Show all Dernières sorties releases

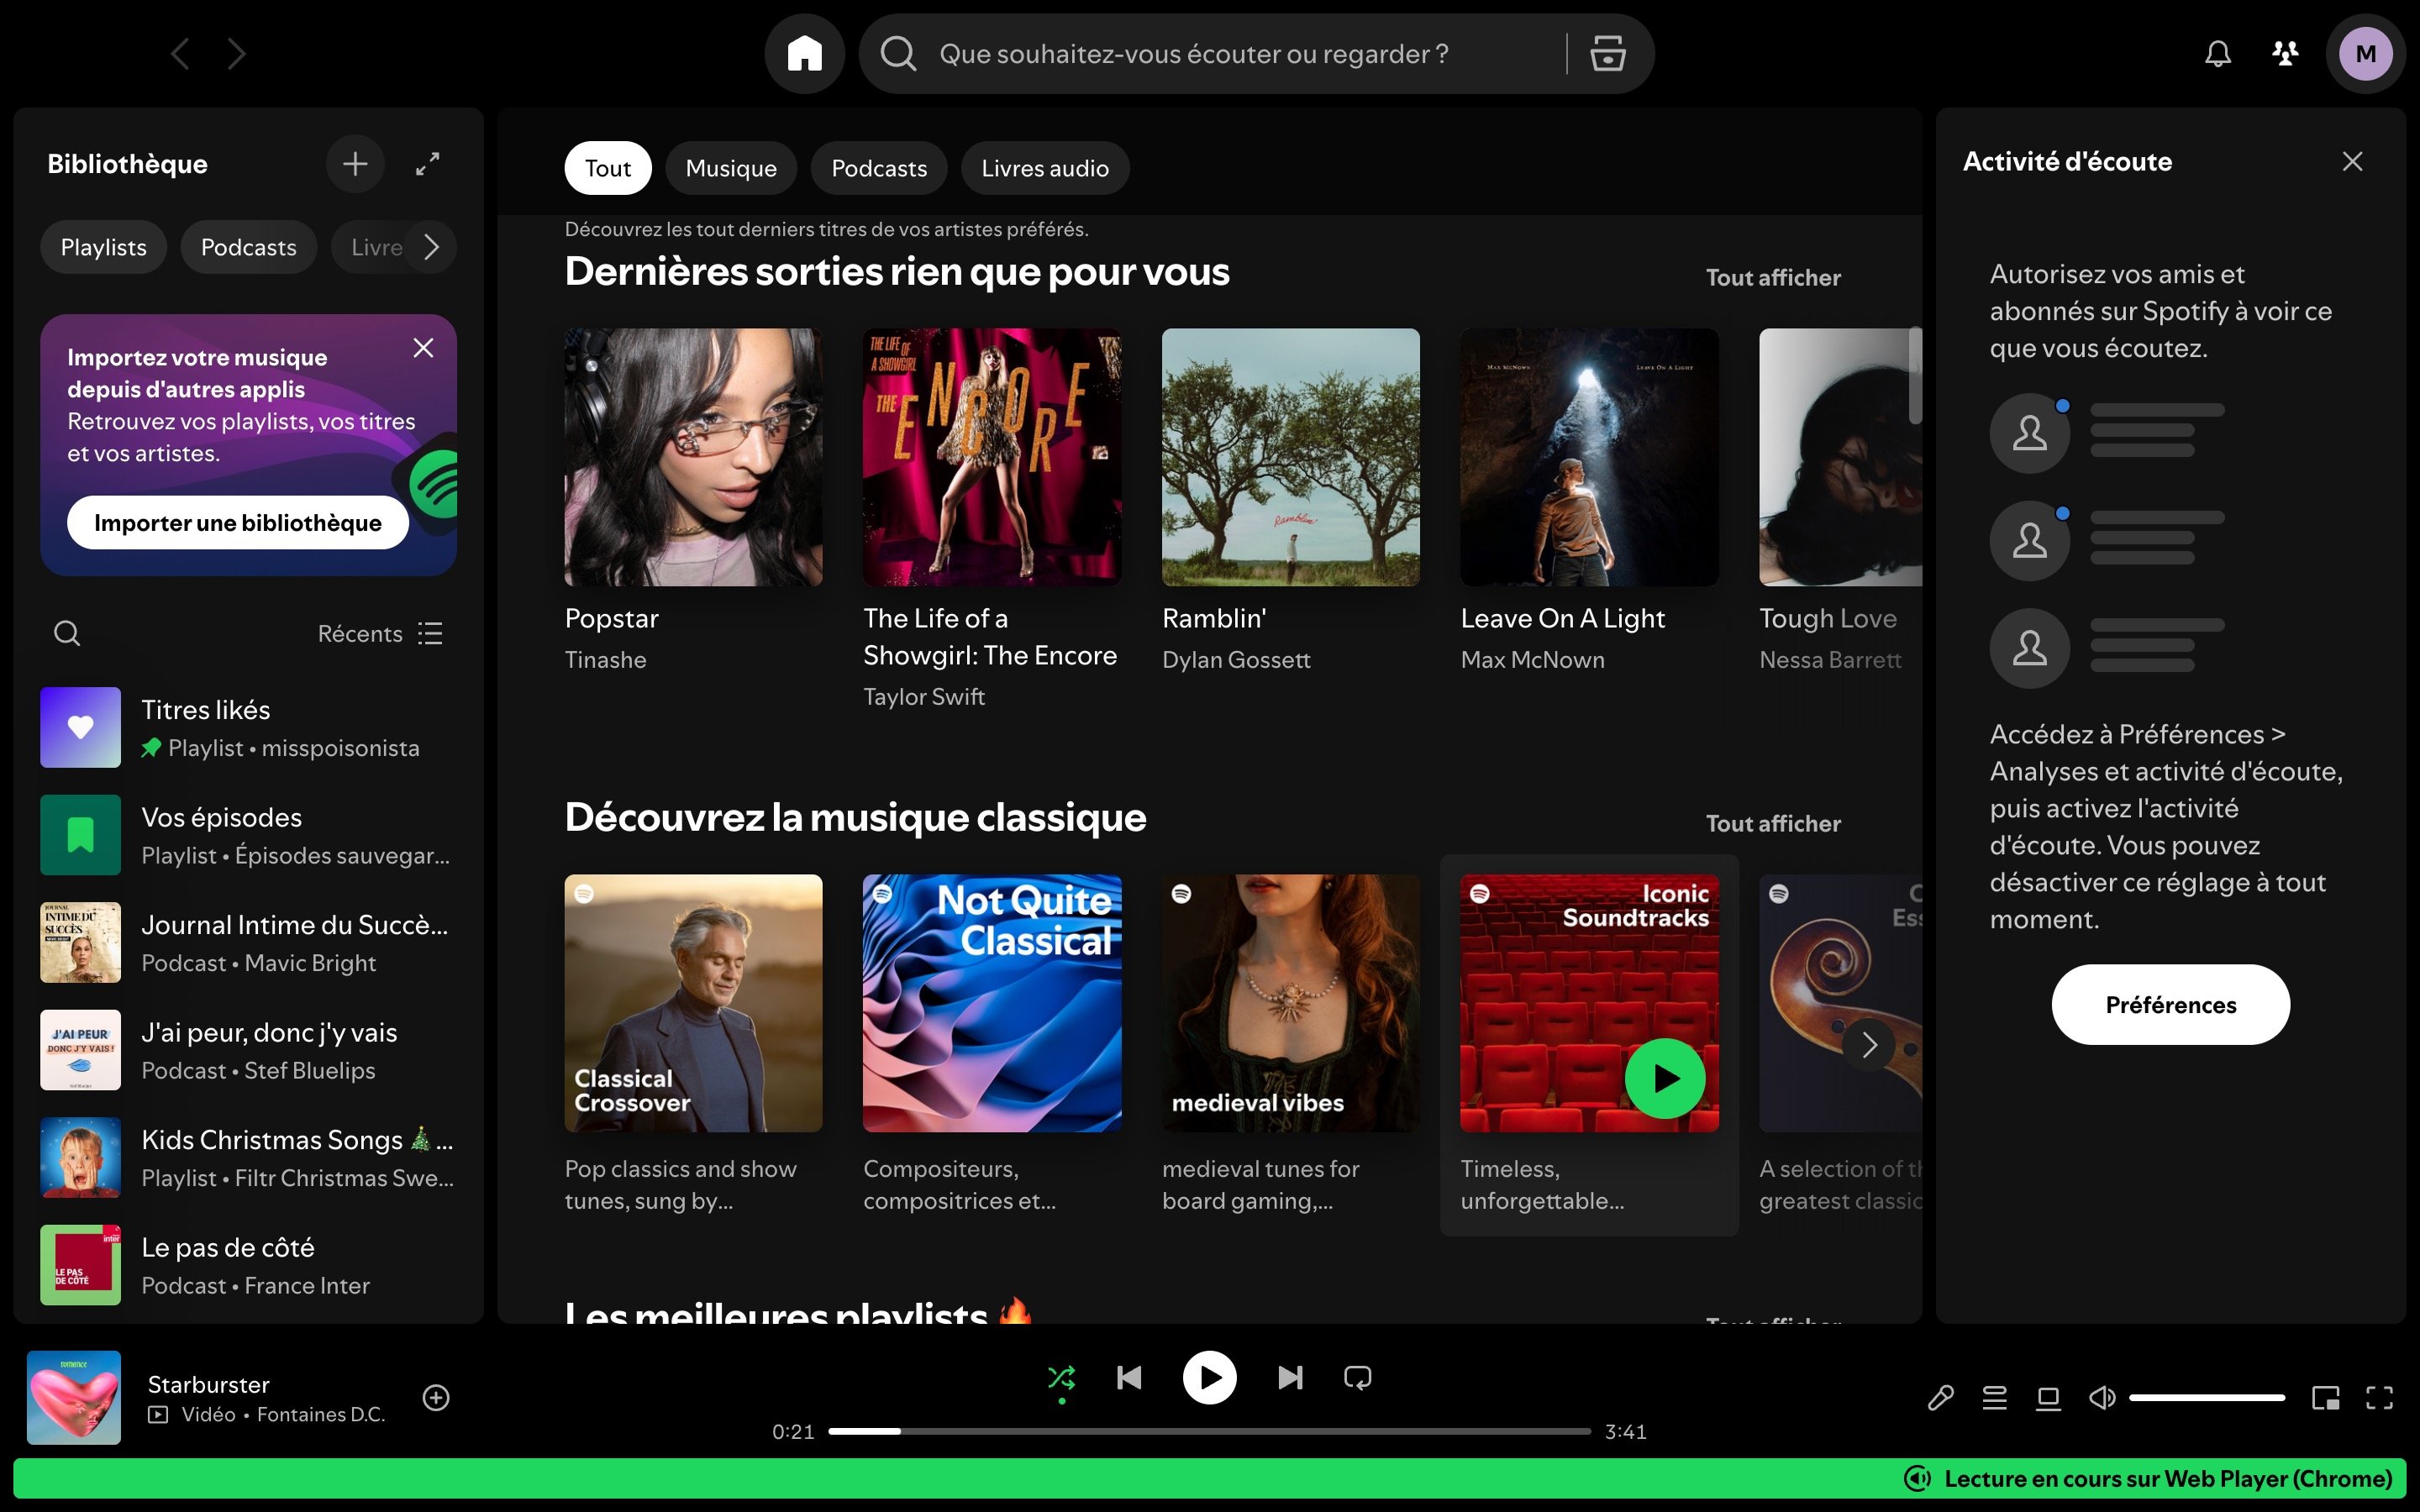(1772, 278)
